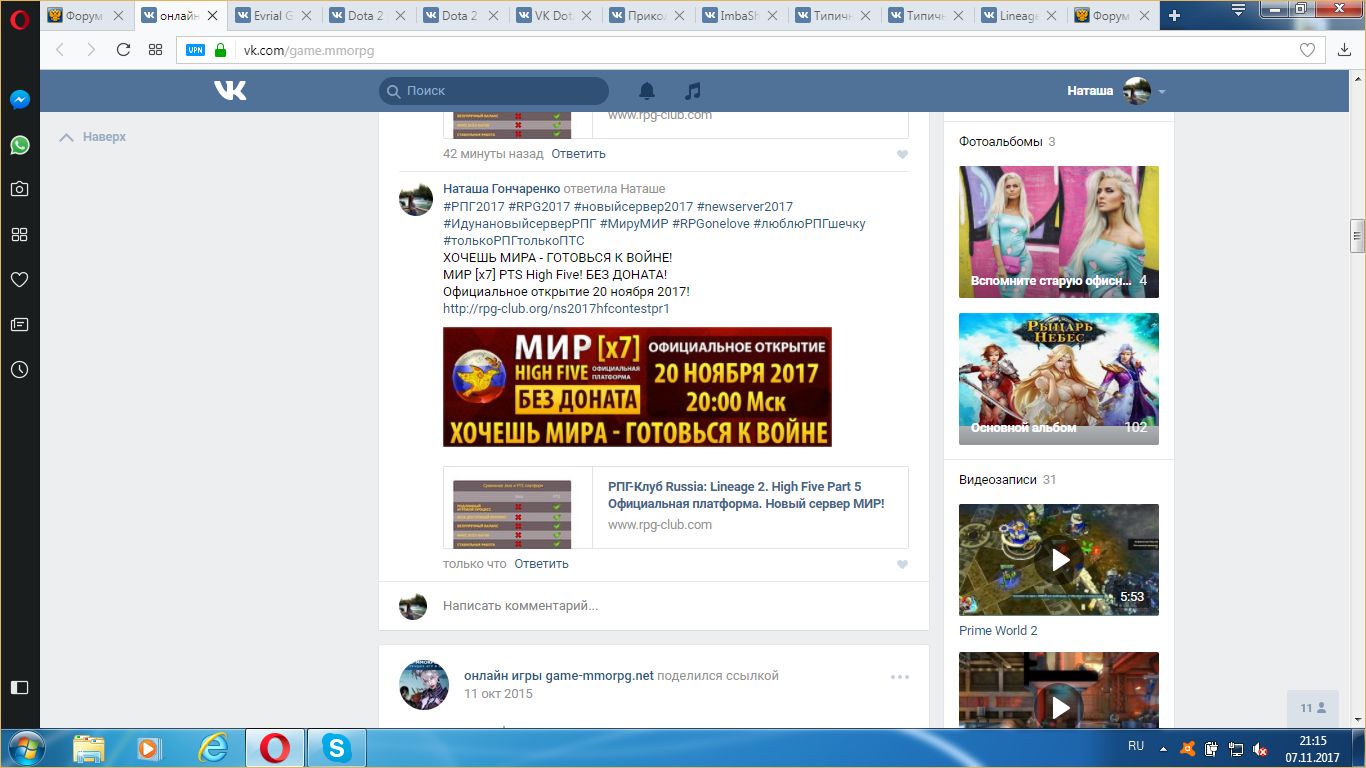The image size is (1366, 768).
Task: Open the friends online chat counter 11
Action: click(x=1313, y=708)
